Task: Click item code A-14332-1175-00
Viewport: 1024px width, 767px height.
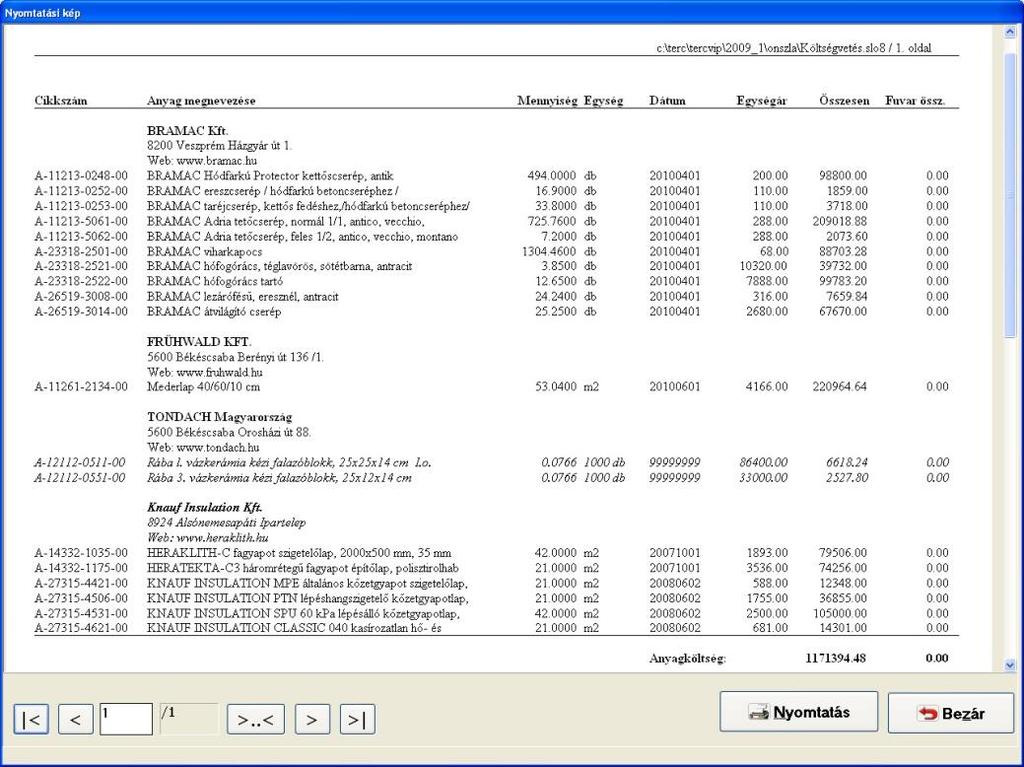Action: click(81, 568)
